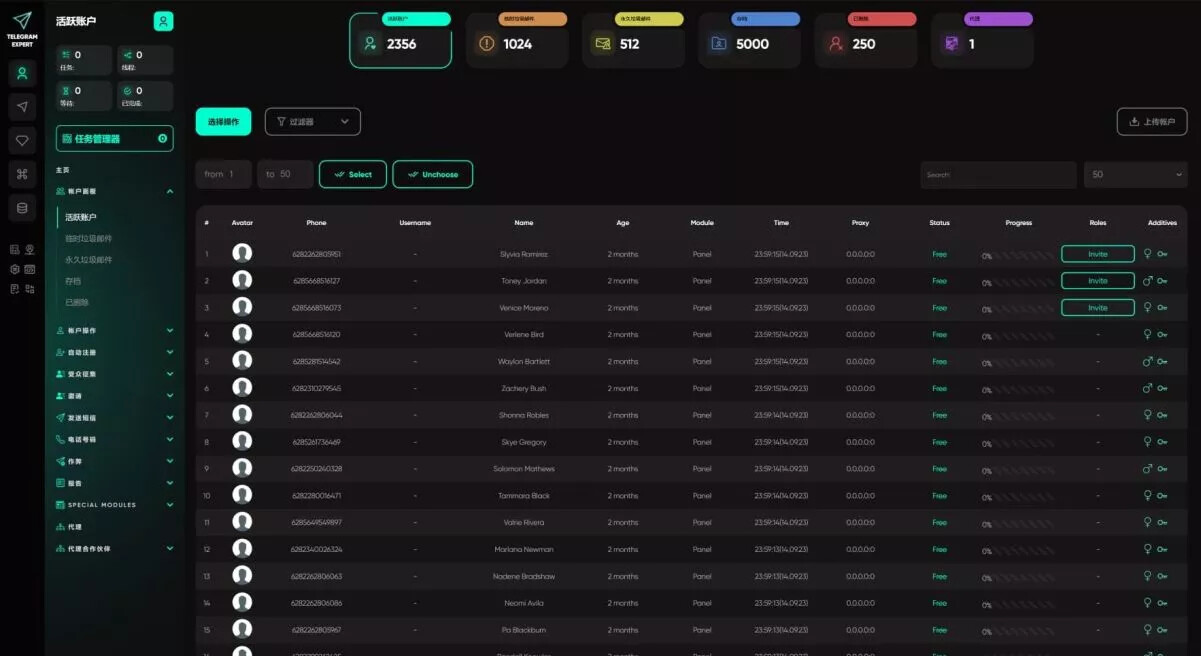Open 已删除 in the sidebar menu
This screenshot has width=1201, height=656.
coord(77,302)
